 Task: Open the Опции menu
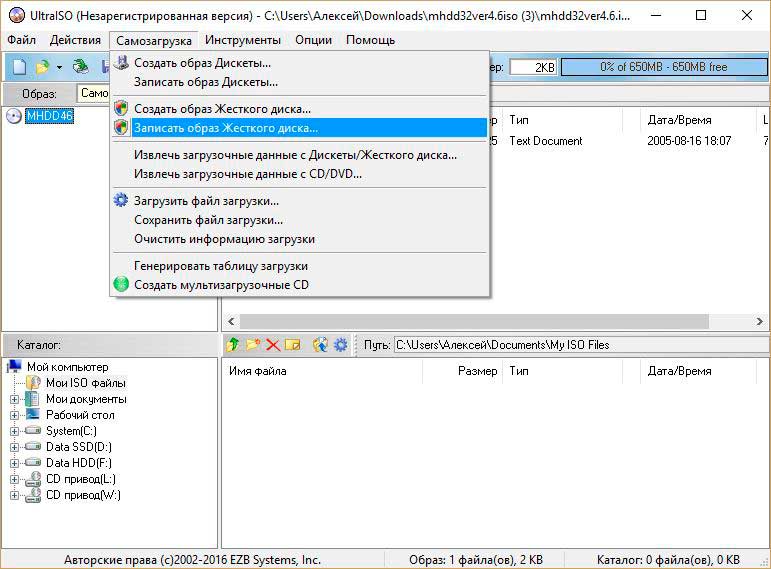click(313, 40)
